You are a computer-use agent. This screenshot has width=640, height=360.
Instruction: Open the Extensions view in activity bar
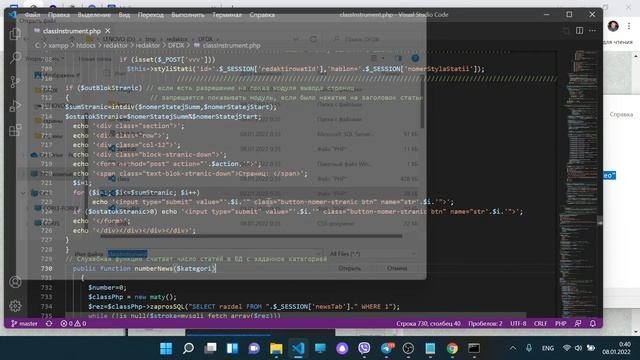15,130
